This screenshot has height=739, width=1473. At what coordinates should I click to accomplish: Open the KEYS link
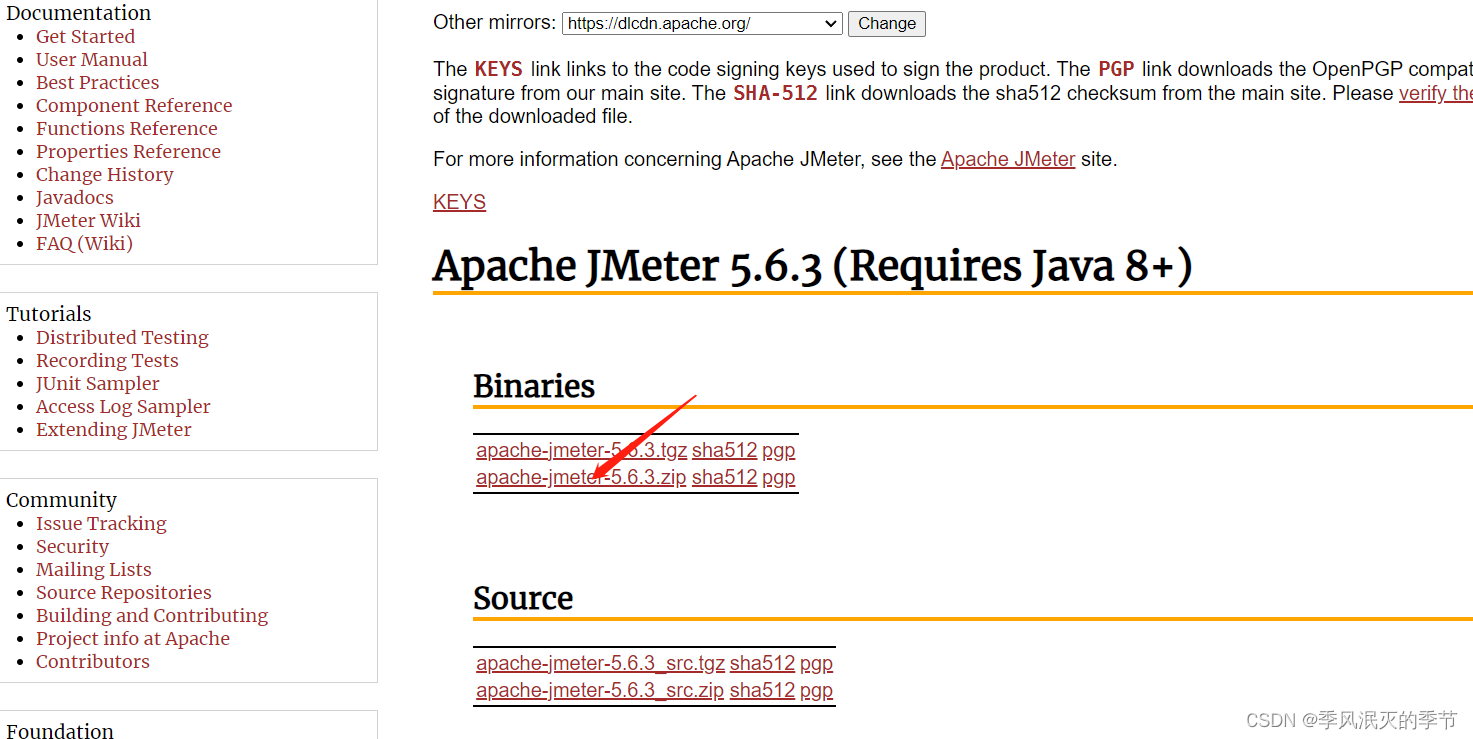click(x=459, y=202)
